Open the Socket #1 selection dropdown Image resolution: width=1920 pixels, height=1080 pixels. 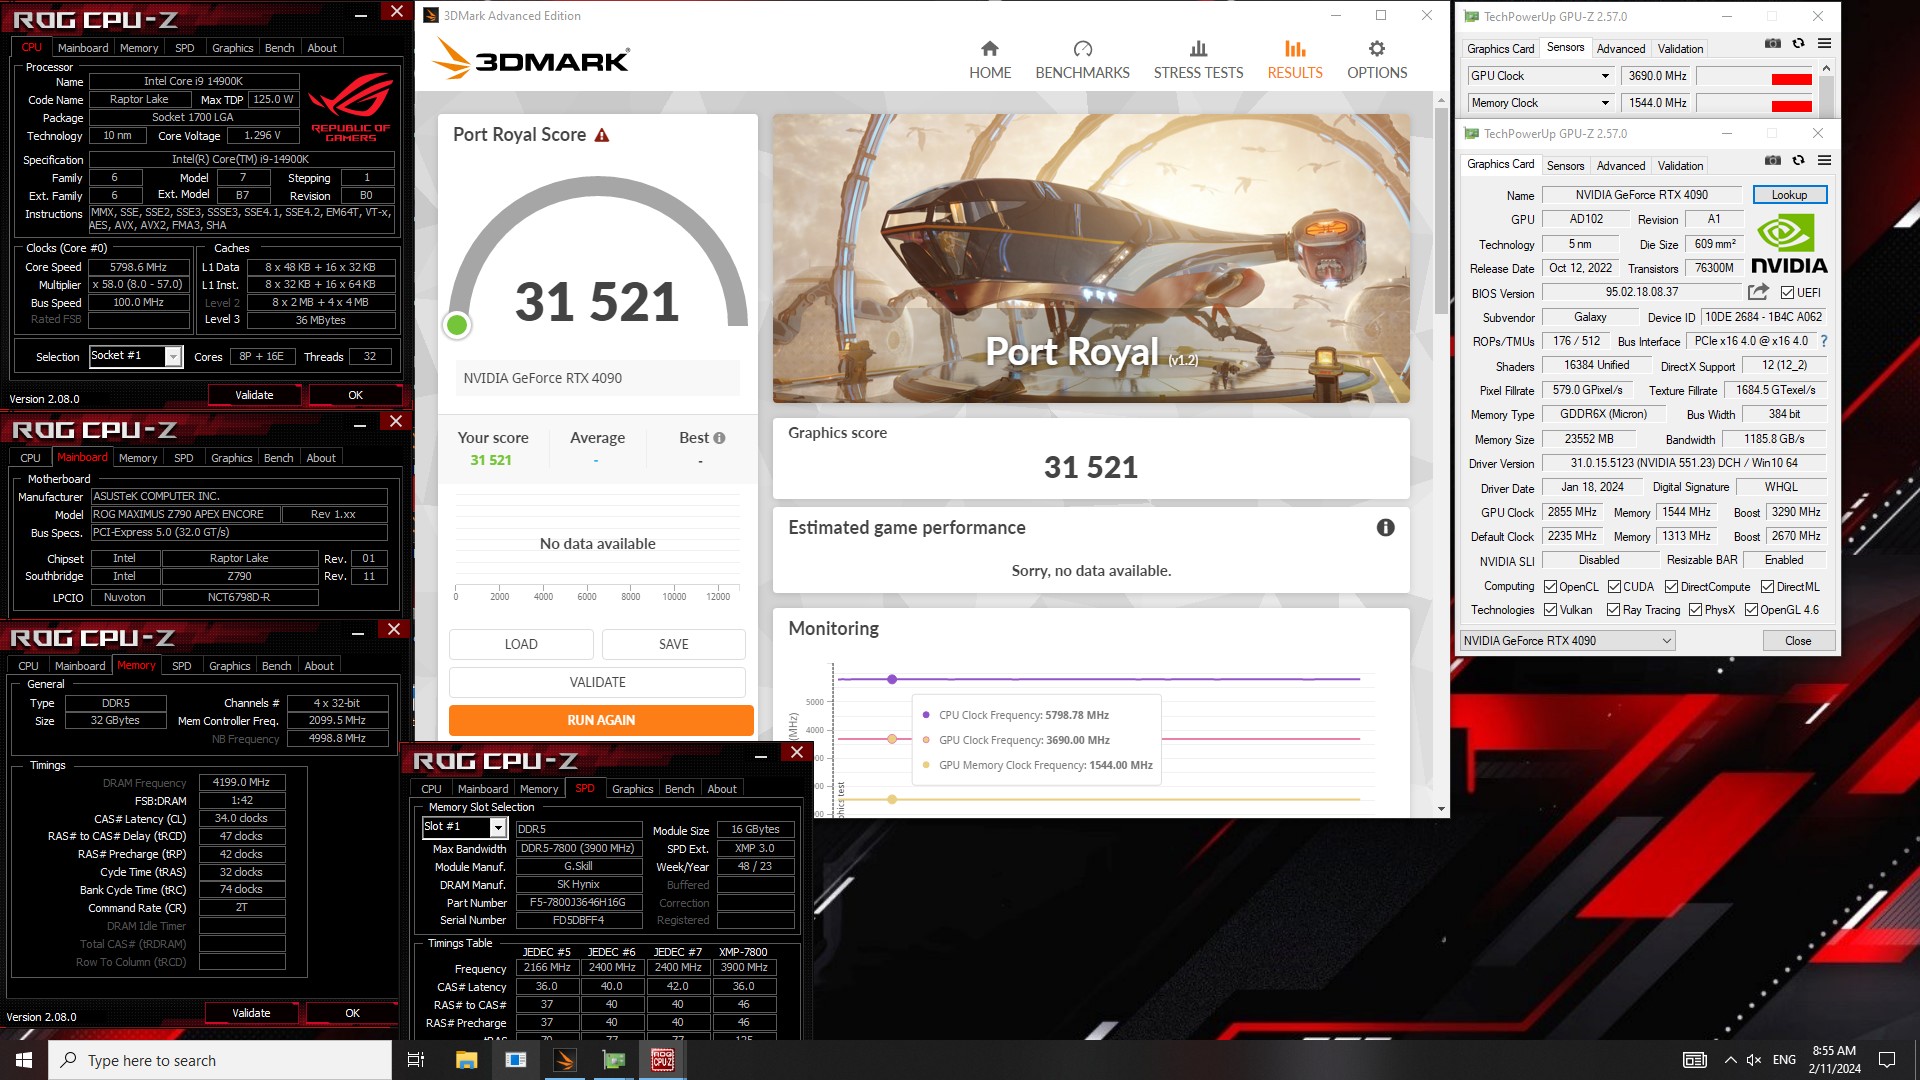tap(173, 357)
